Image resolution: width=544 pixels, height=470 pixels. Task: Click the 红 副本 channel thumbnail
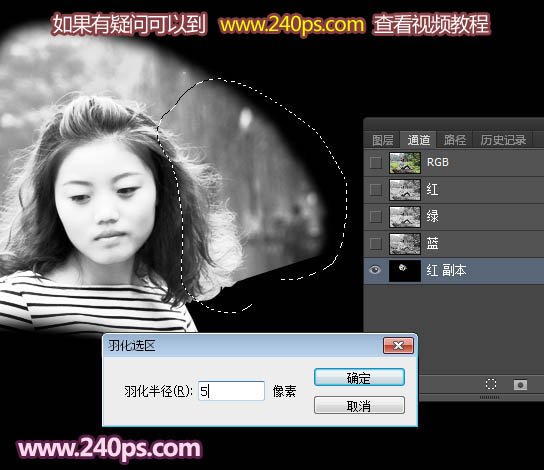pyautogui.click(x=405, y=271)
